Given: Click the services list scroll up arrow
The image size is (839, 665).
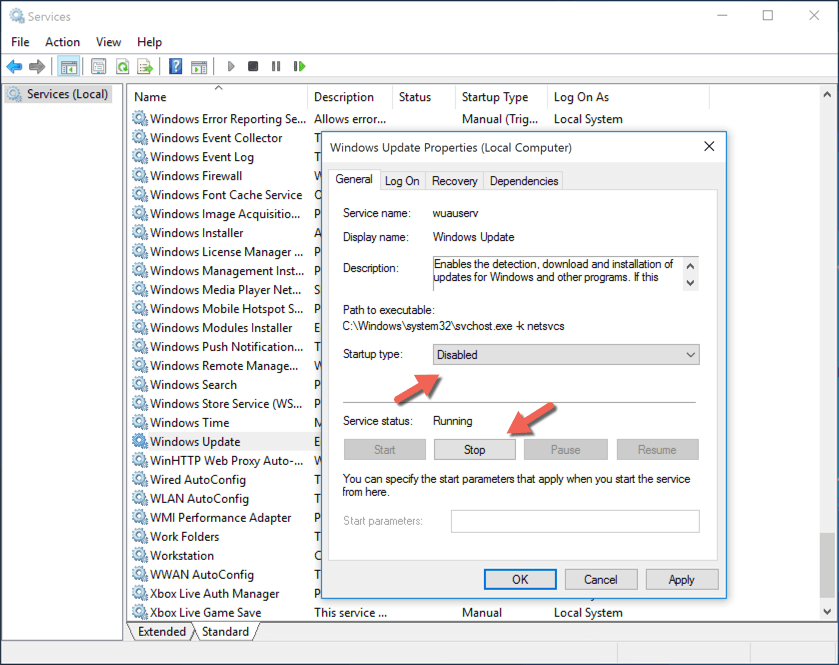Looking at the screenshot, I should coord(827,95).
